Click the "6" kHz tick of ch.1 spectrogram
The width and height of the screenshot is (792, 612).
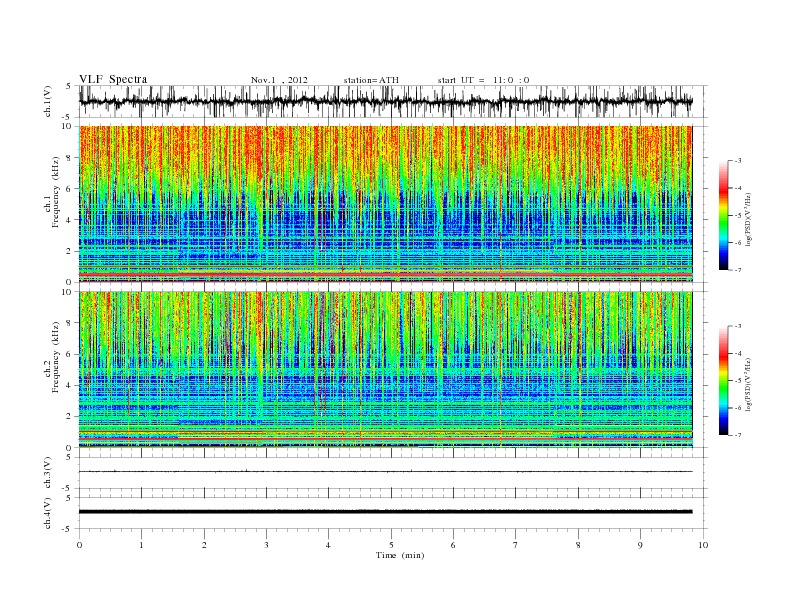[69, 189]
